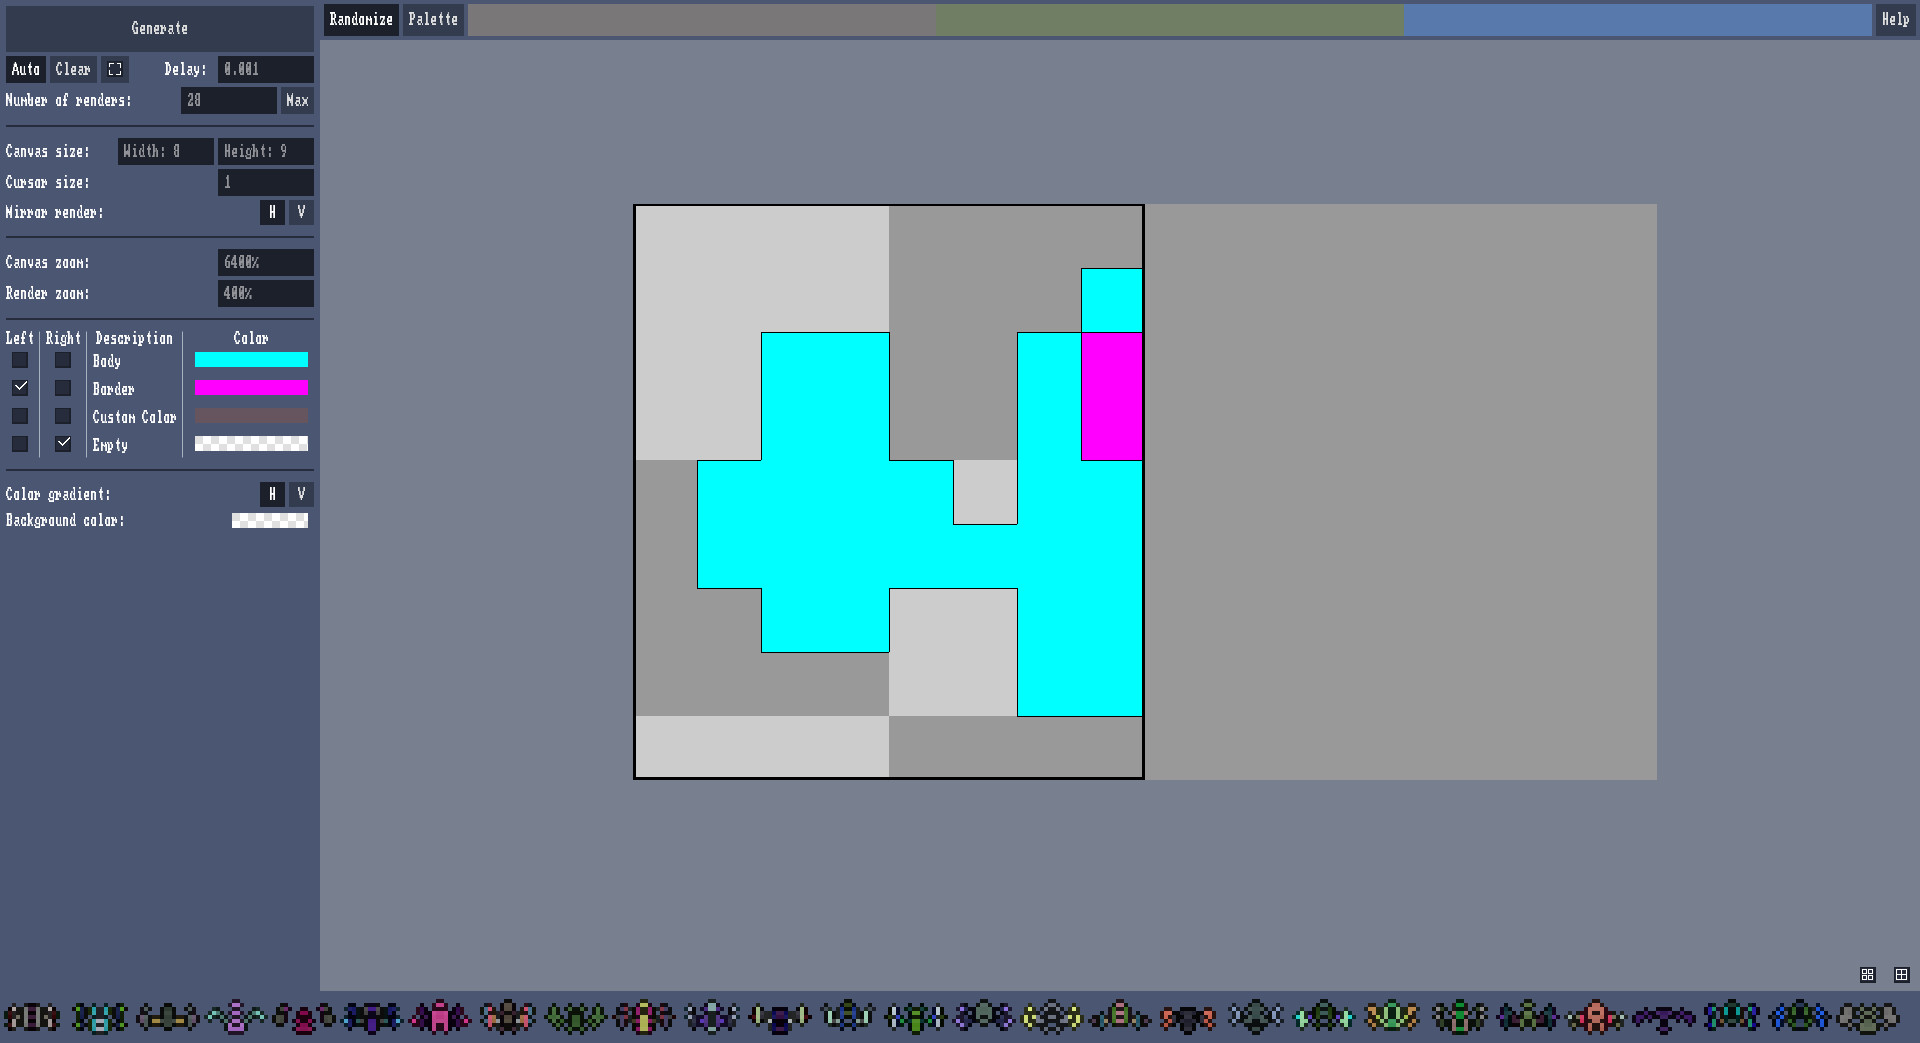This screenshot has width=1920, height=1043.
Task: Select vertical color gradient
Action: coord(301,494)
